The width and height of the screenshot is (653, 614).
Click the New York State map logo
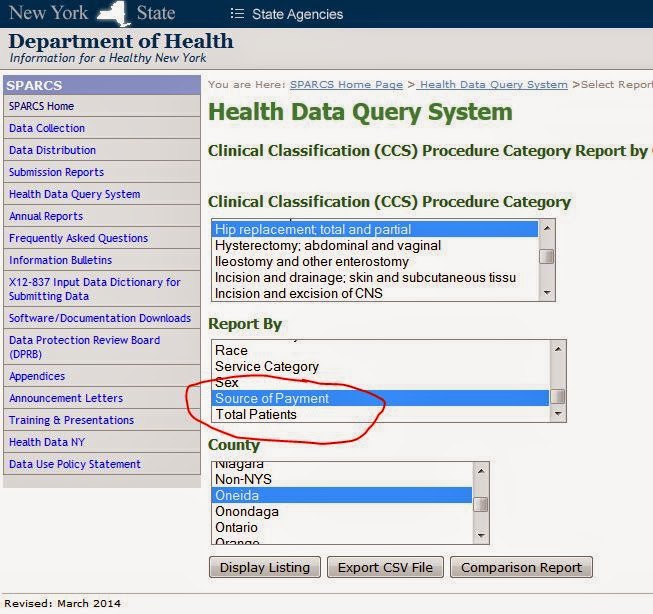click(x=113, y=13)
